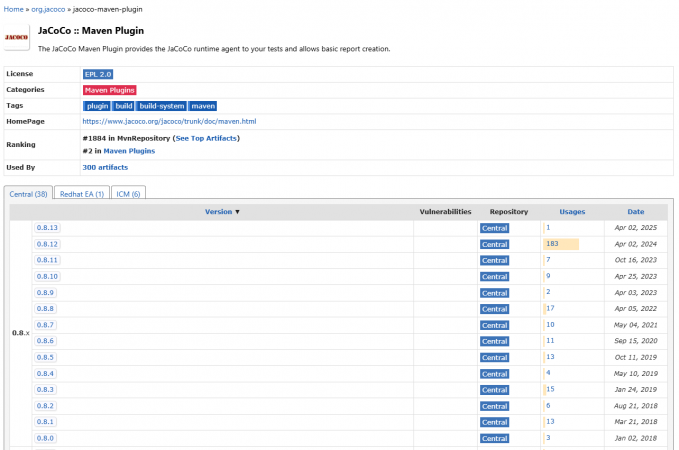Open version 0.8.0
This screenshot has height=450, width=679.
[45, 438]
